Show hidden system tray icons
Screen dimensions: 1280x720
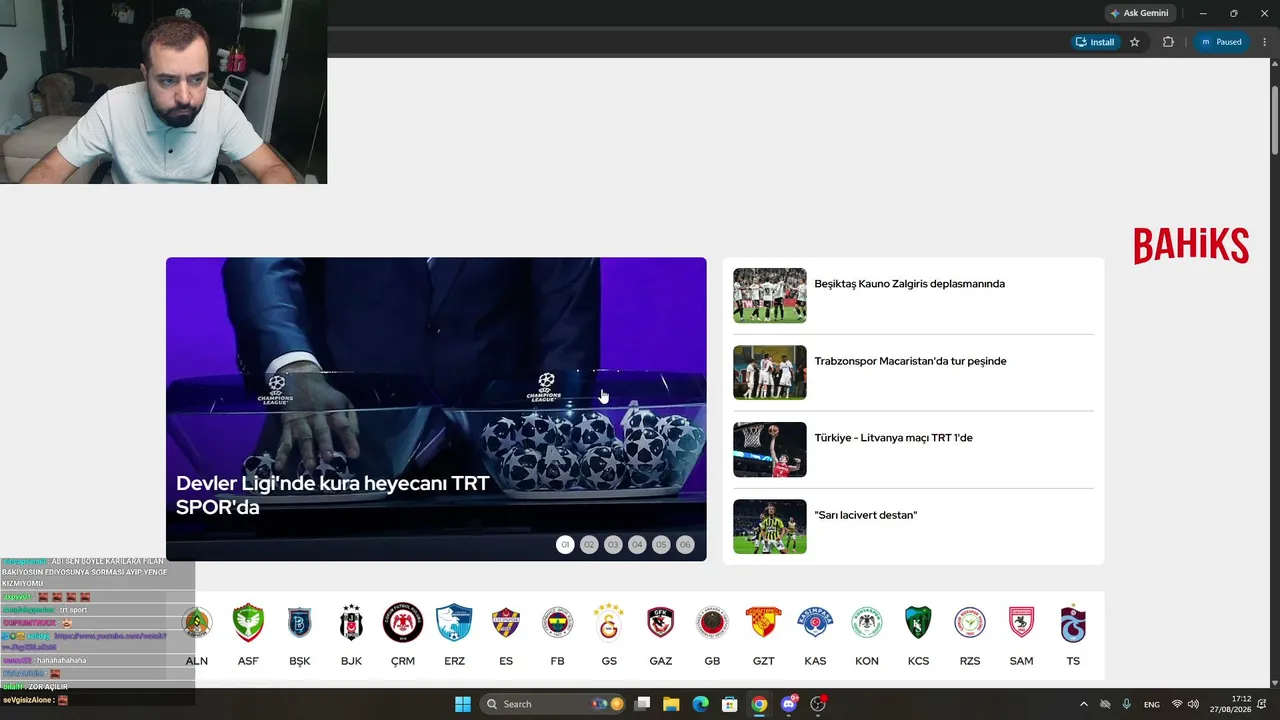coord(1083,704)
